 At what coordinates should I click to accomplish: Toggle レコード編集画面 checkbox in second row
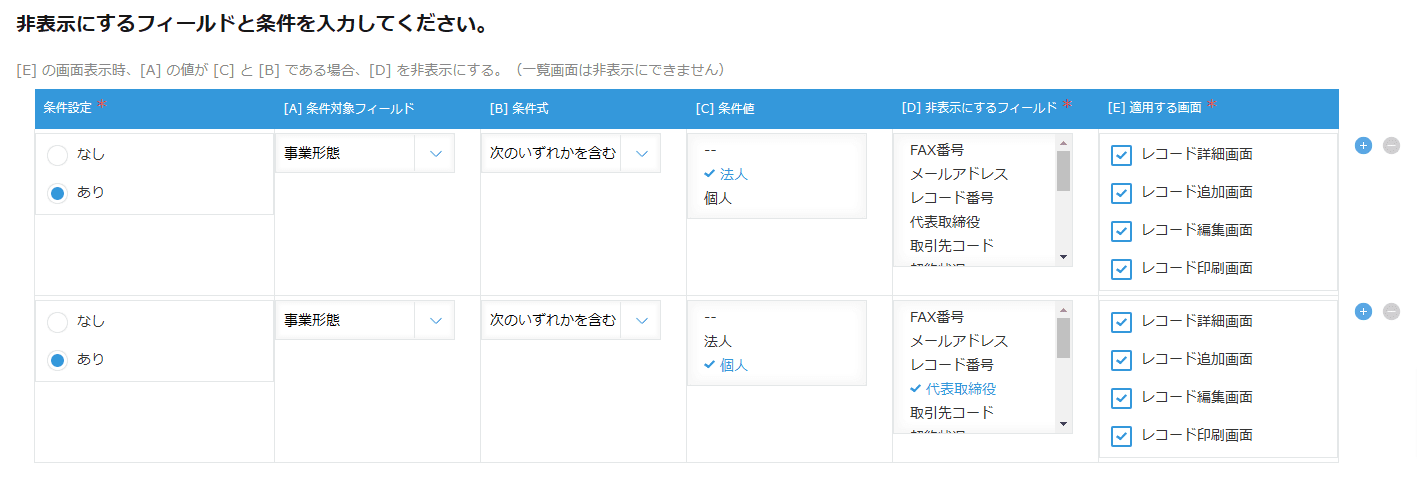1122,398
